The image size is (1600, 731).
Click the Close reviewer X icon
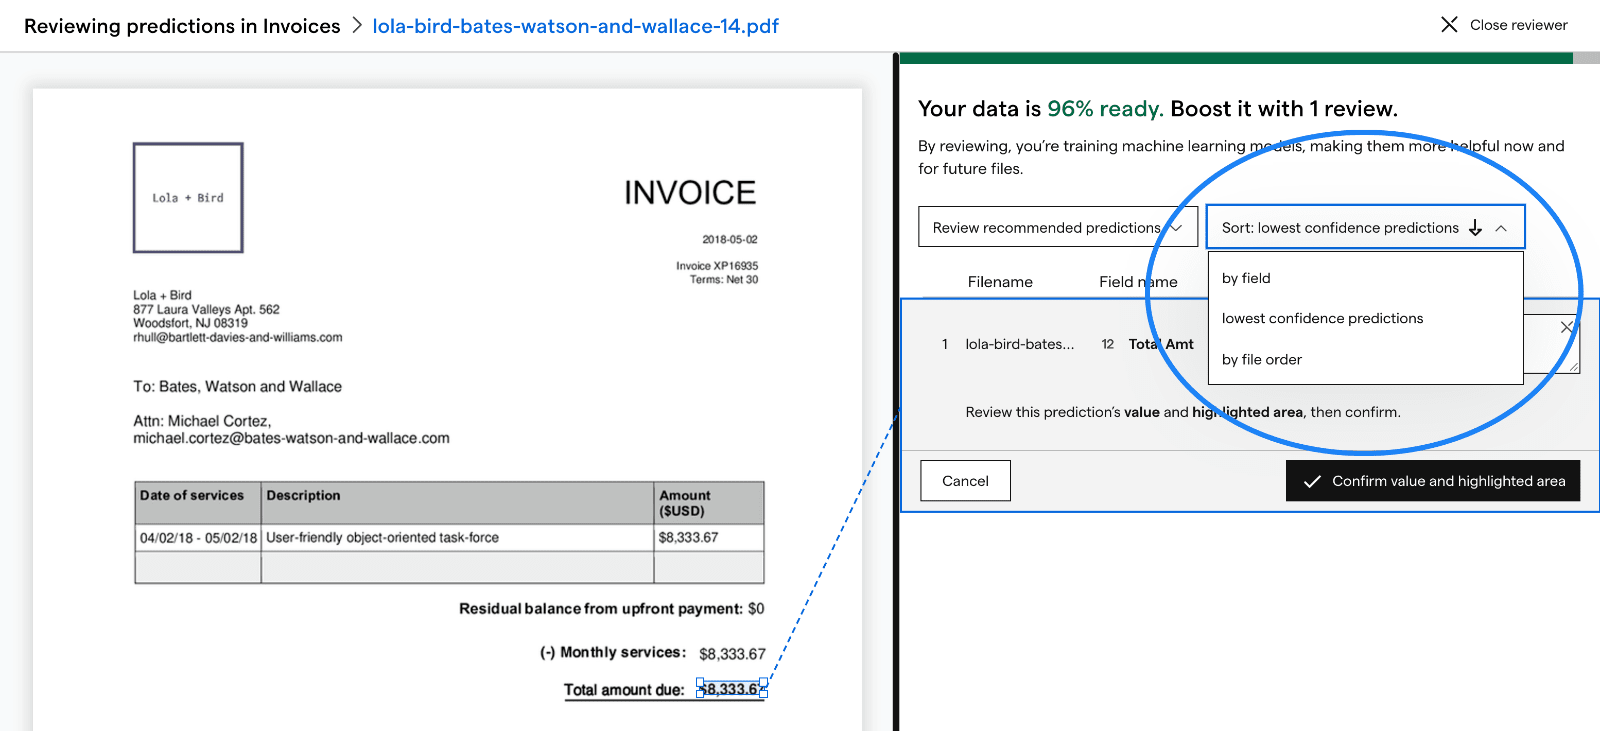pyautogui.click(x=1449, y=25)
